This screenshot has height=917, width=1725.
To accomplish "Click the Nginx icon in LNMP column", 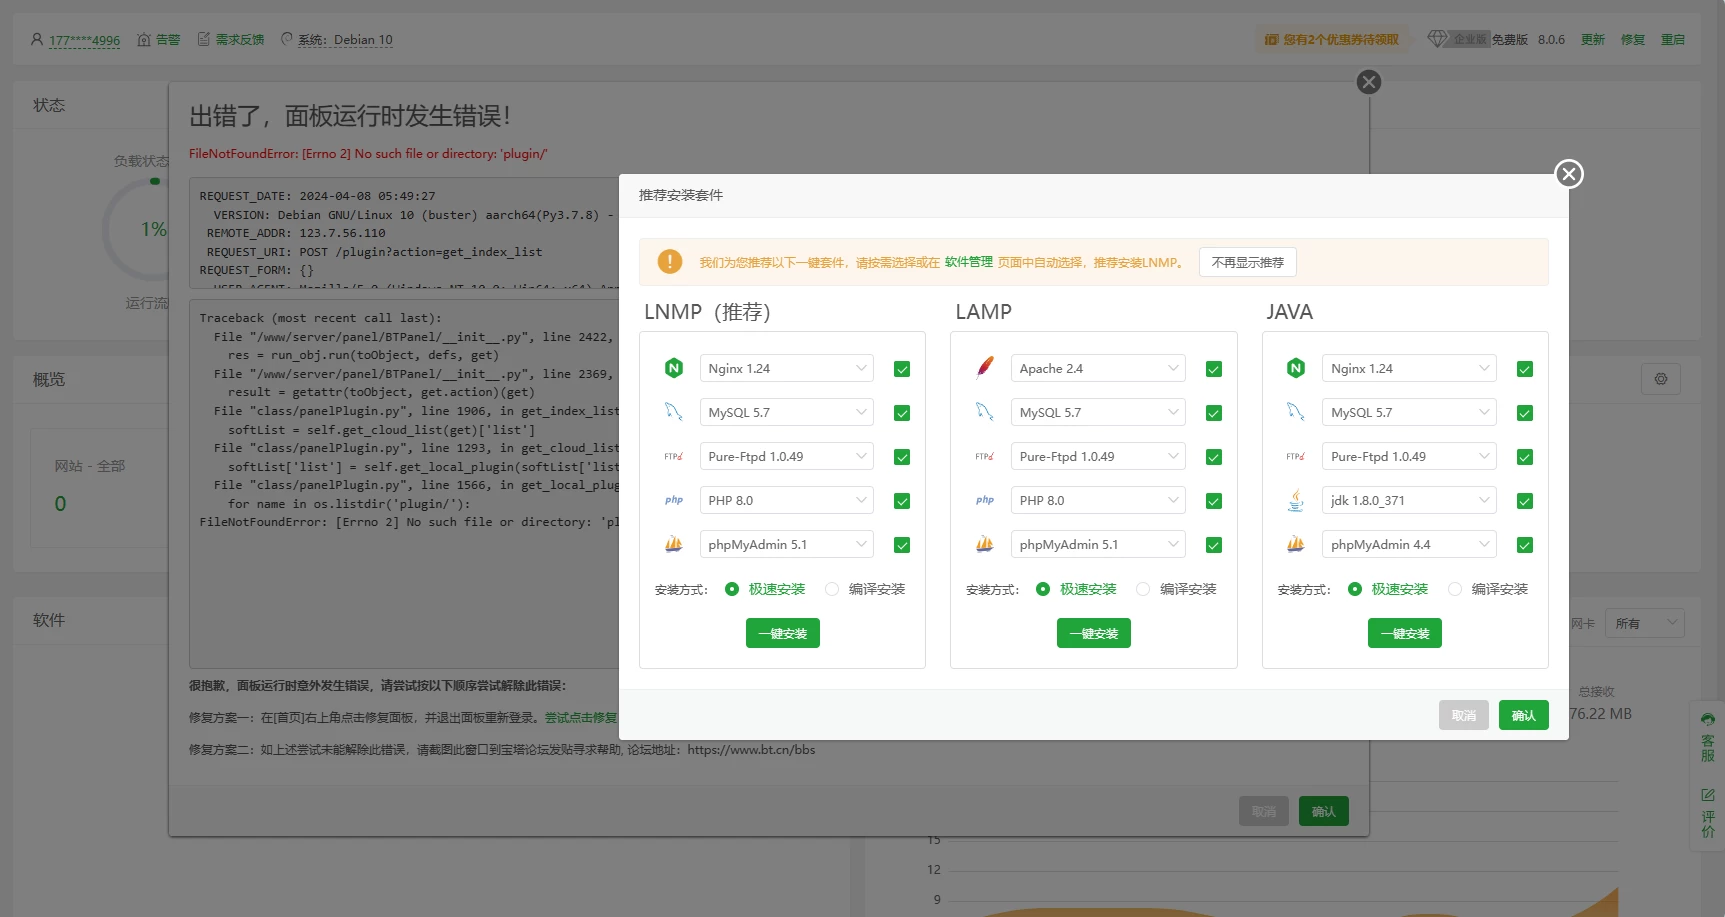I will click(x=674, y=368).
